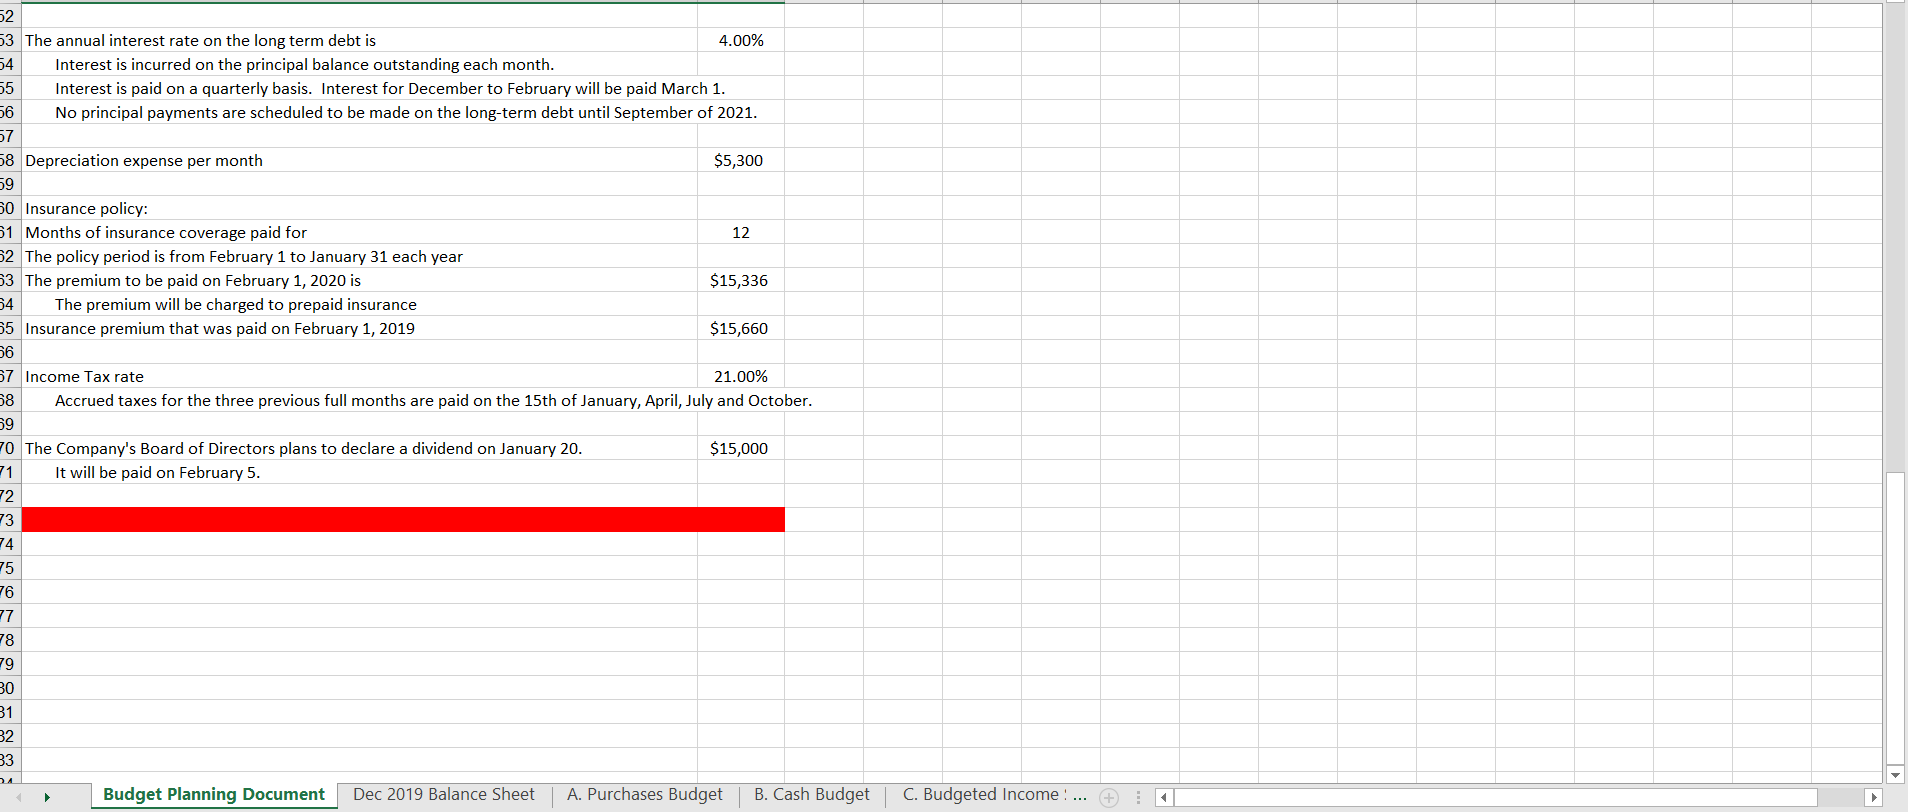Select the $15,660 premium cell
The height and width of the screenshot is (812, 1908).
pos(741,328)
